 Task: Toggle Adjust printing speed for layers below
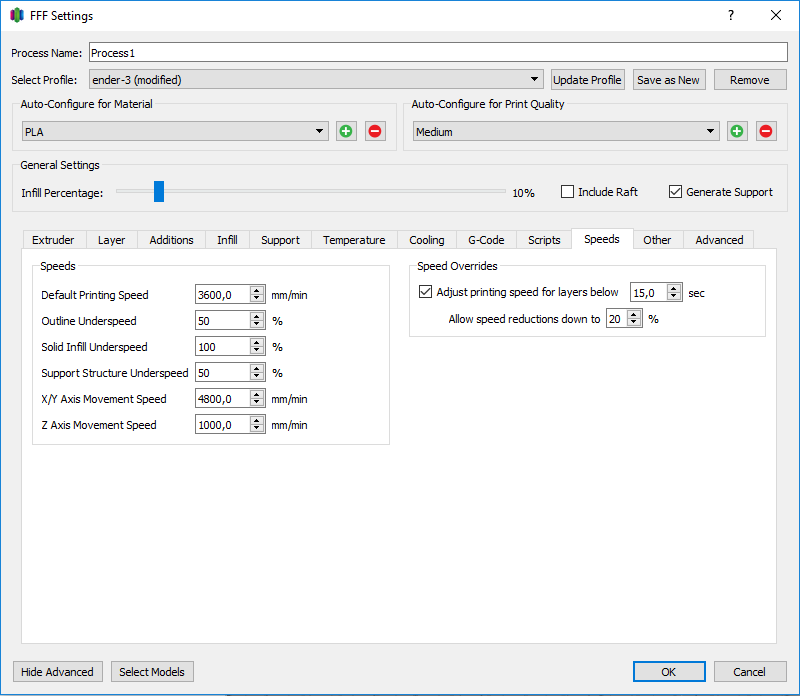(x=425, y=292)
